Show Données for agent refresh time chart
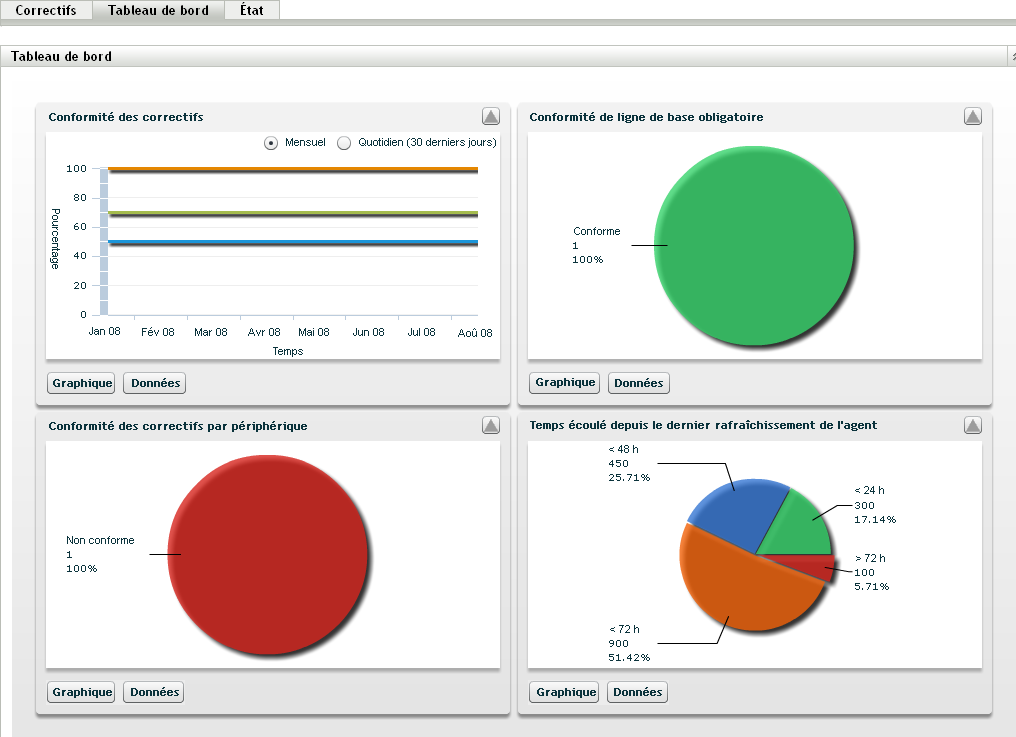Viewport: 1016px width, 737px height. (638, 692)
